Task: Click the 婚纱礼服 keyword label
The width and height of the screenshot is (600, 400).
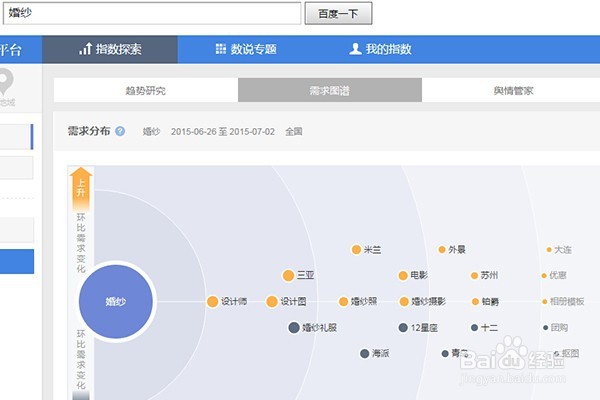Action: tap(320, 328)
